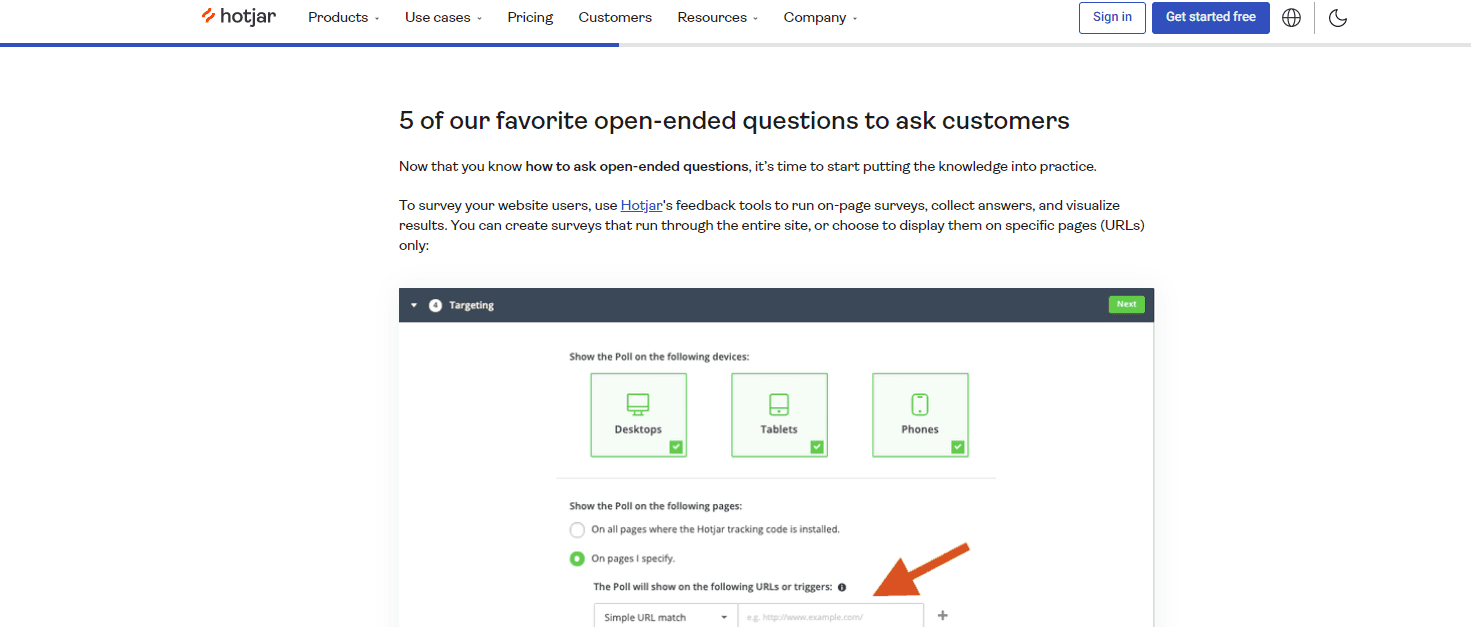Screen dimensions: 1471x627
Task: Open the language globe icon
Action: 1291,18
